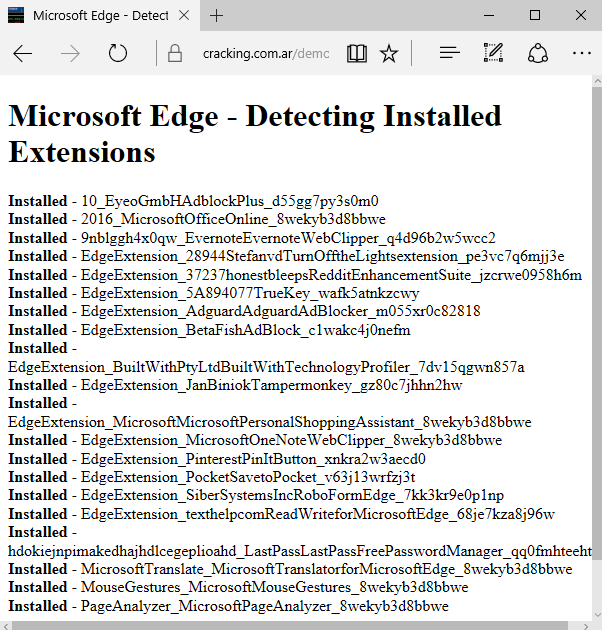Click the Forward navigation arrow

coord(70,53)
